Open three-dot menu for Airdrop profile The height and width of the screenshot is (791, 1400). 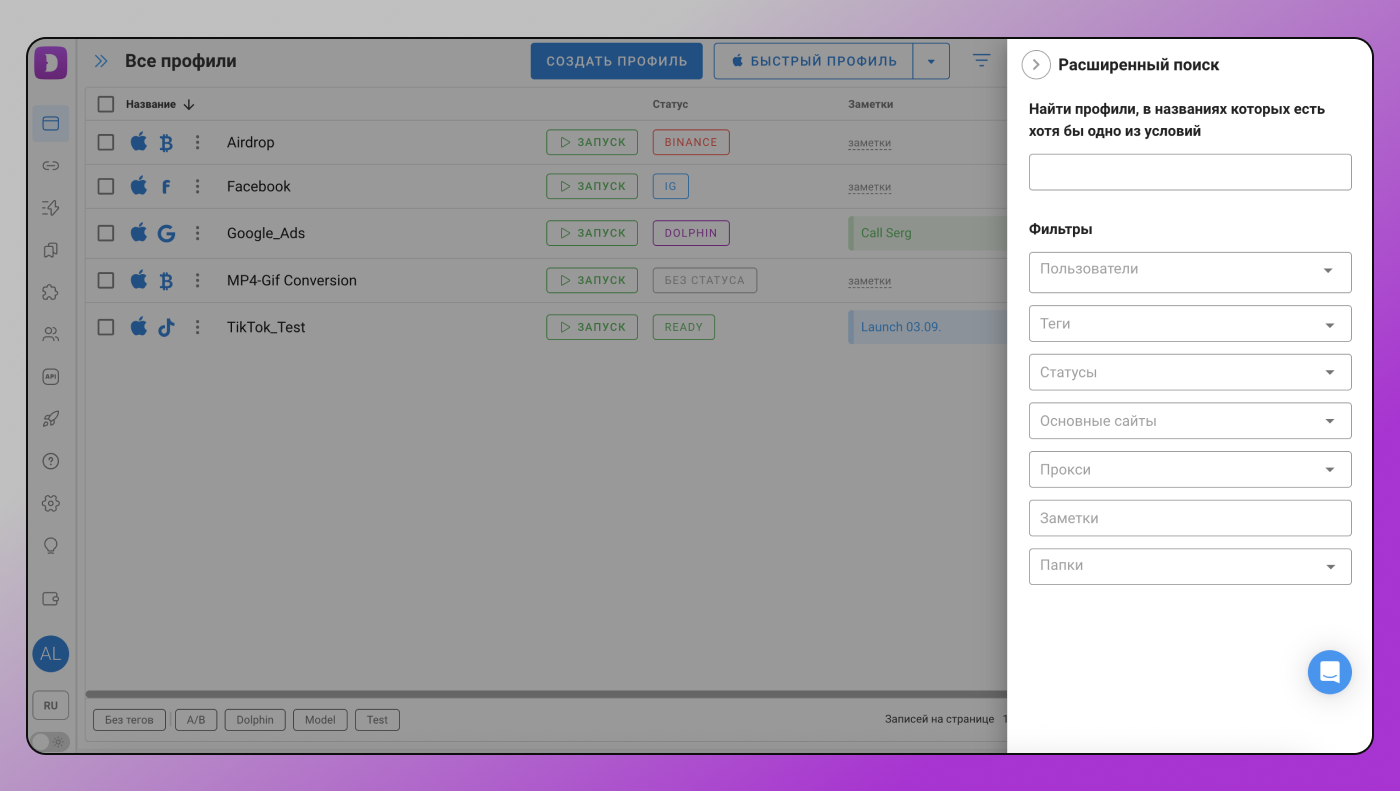pyautogui.click(x=198, y=142)
